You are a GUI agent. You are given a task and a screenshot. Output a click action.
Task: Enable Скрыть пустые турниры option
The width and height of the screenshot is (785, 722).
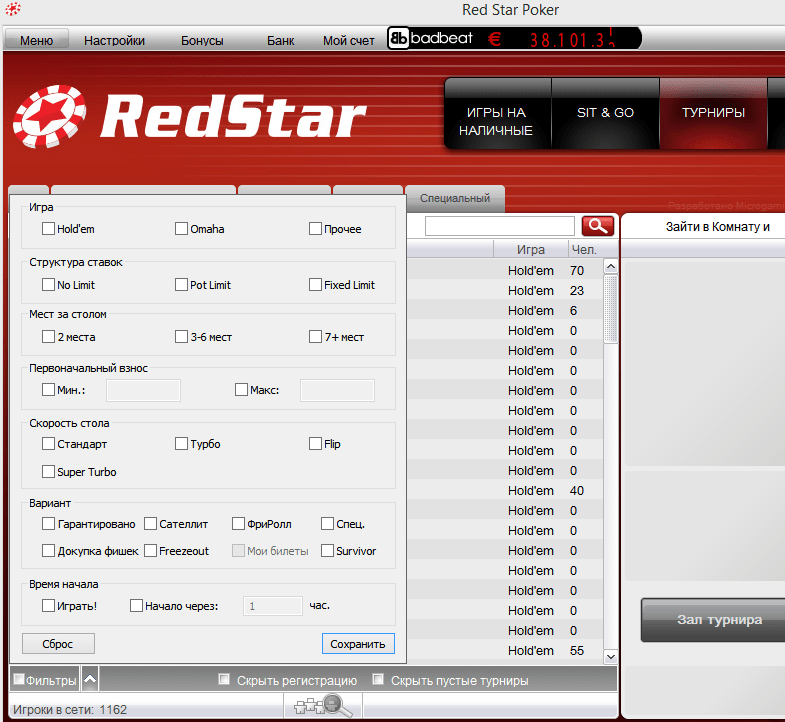pos(378,679)
